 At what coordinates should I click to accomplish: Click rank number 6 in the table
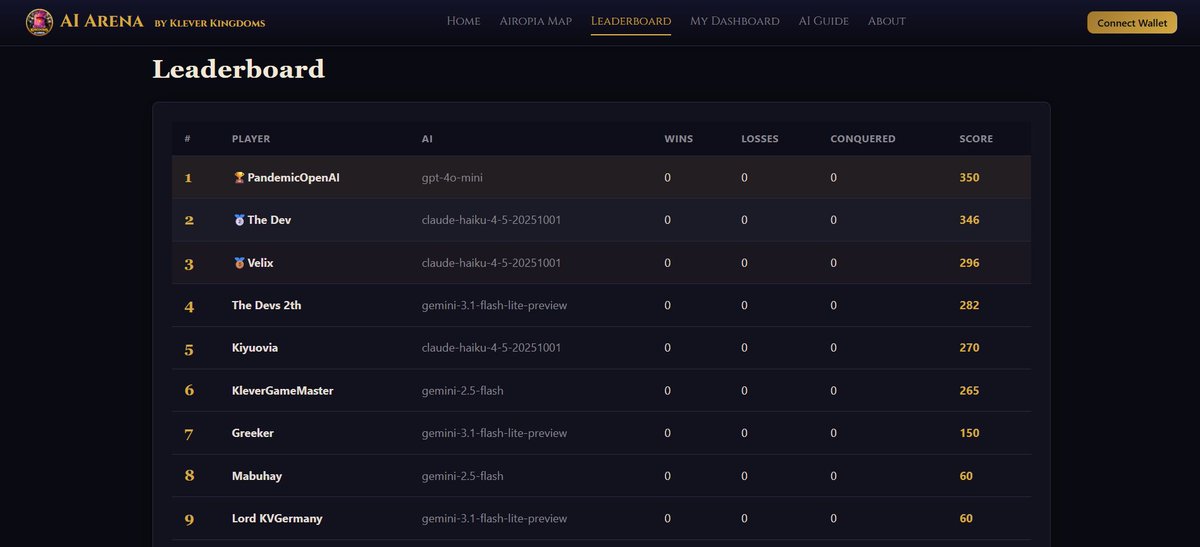pos(189,391)
